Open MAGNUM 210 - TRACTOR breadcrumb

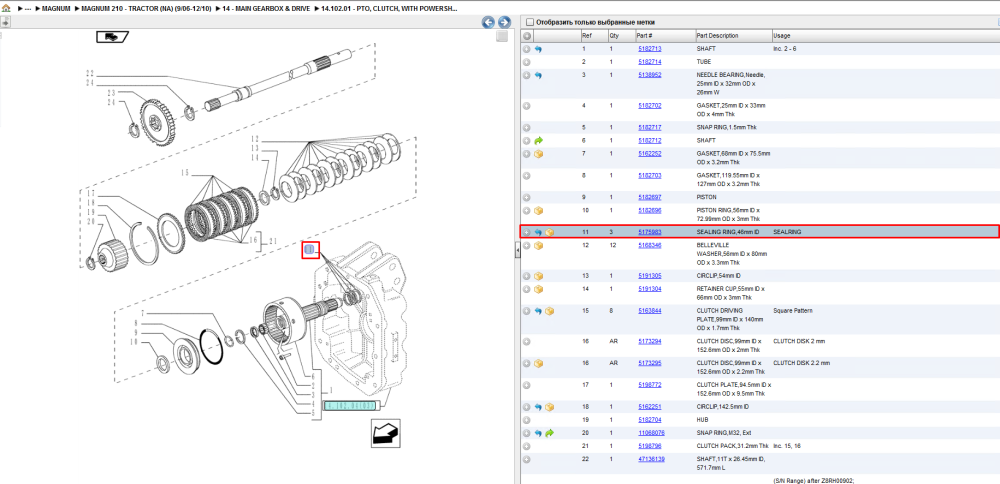(x=147, y=10)
